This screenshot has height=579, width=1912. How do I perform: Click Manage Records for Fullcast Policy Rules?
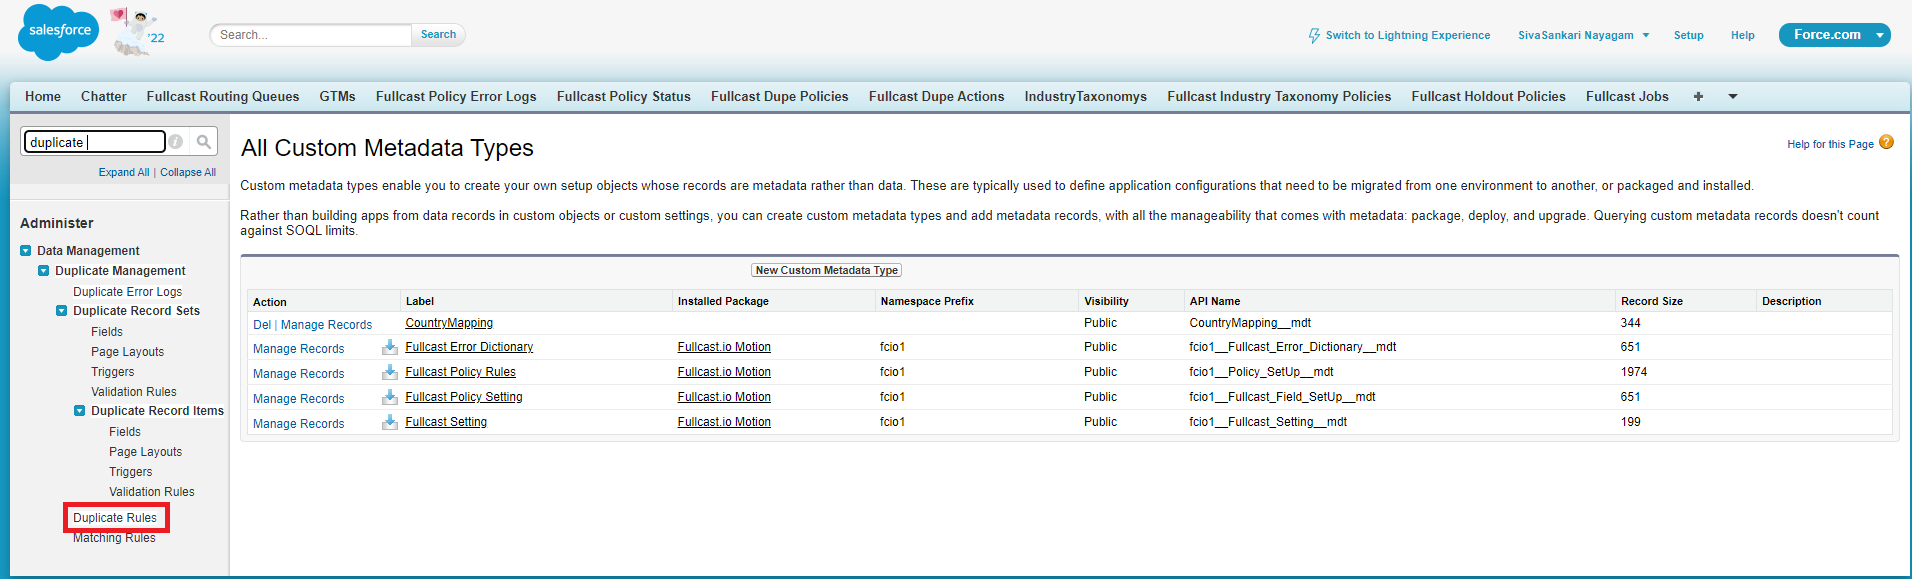point(299,374)
